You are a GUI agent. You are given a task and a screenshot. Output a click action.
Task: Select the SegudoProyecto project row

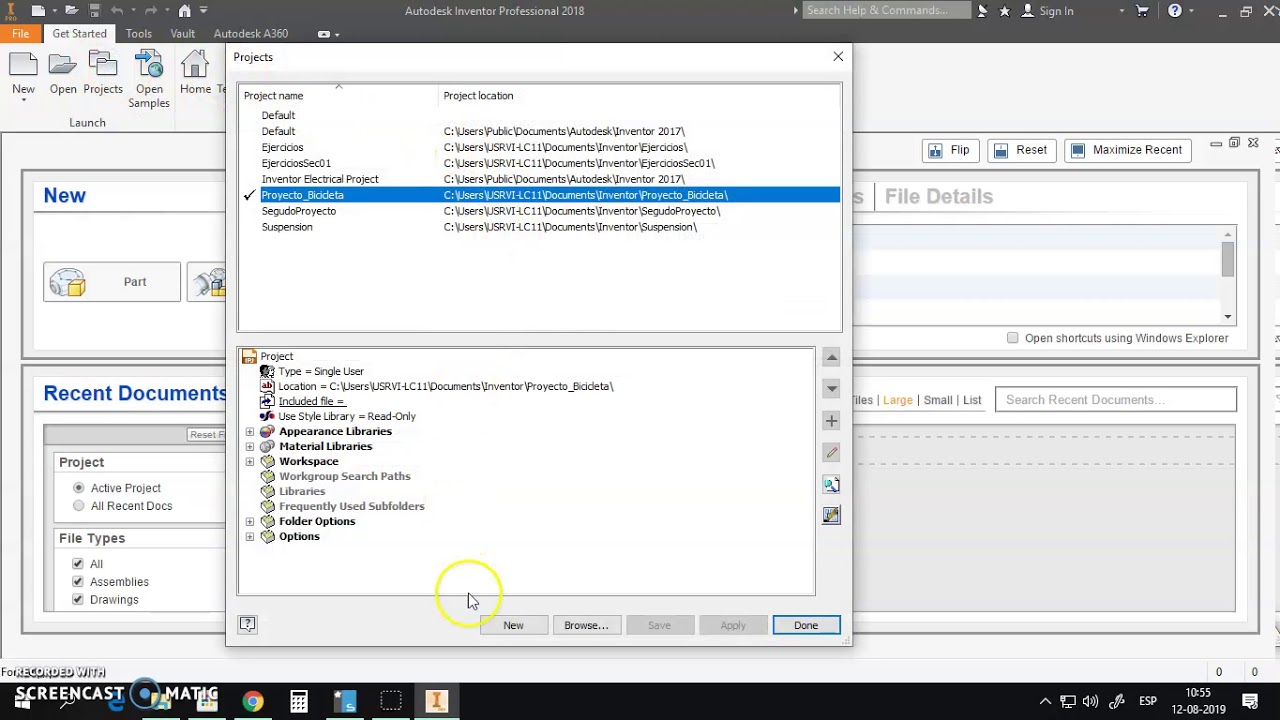coord(540,211)
